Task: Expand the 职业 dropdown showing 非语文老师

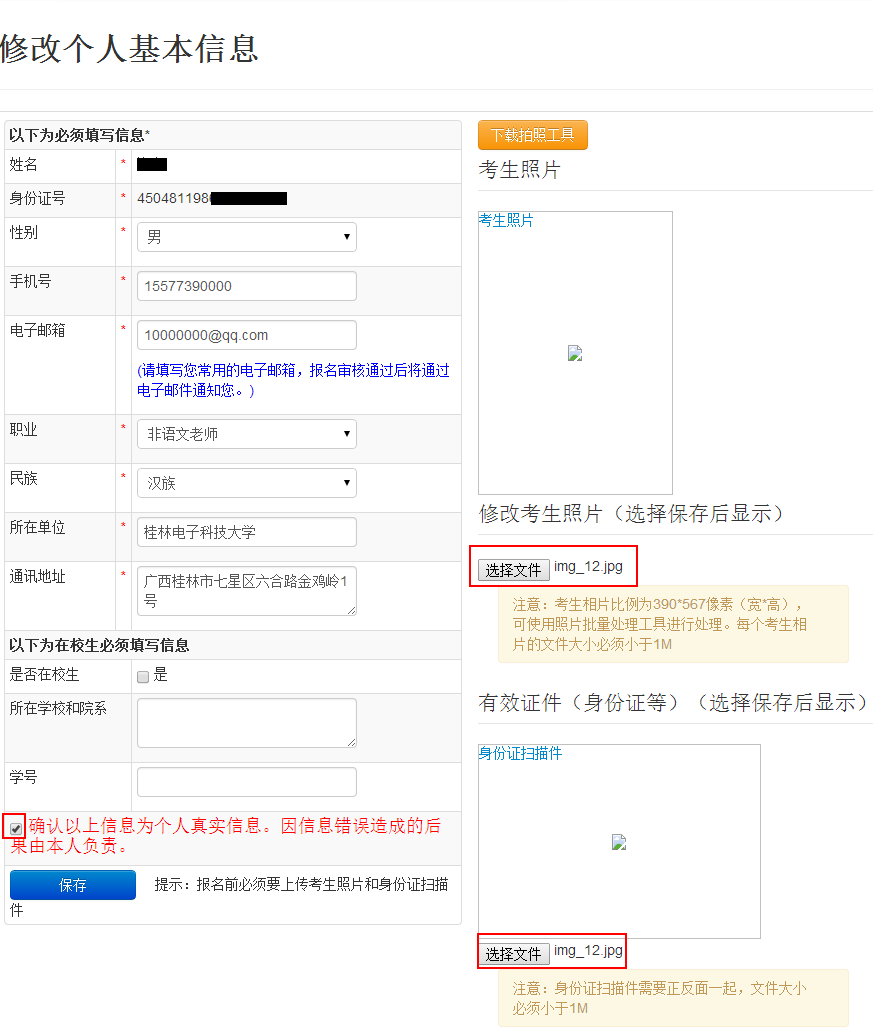Action: click(246, 434)
